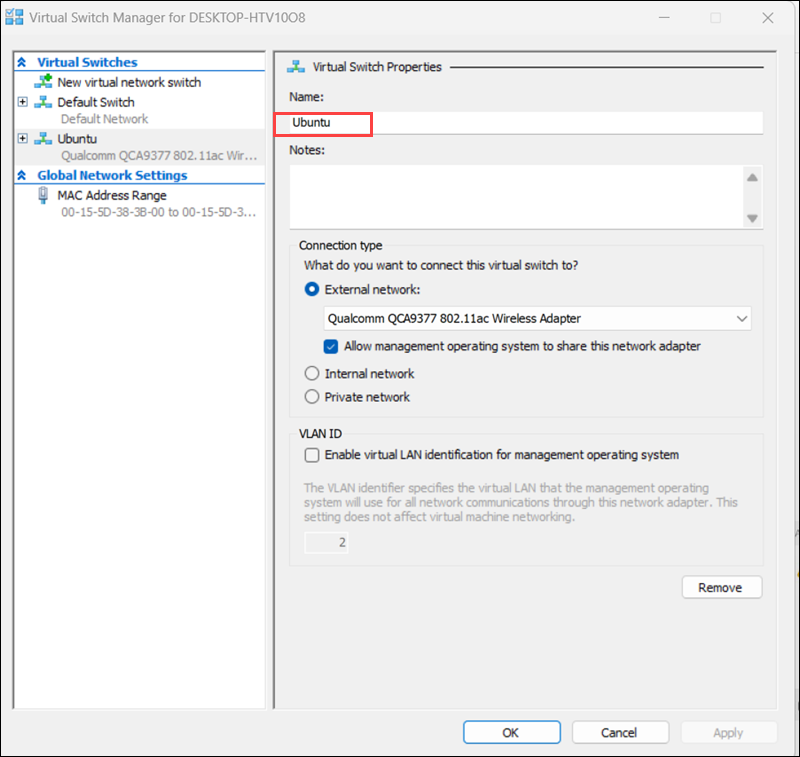Click the Name field containing Ubuntu
This screenshot has height=757, width=800.
526,123
